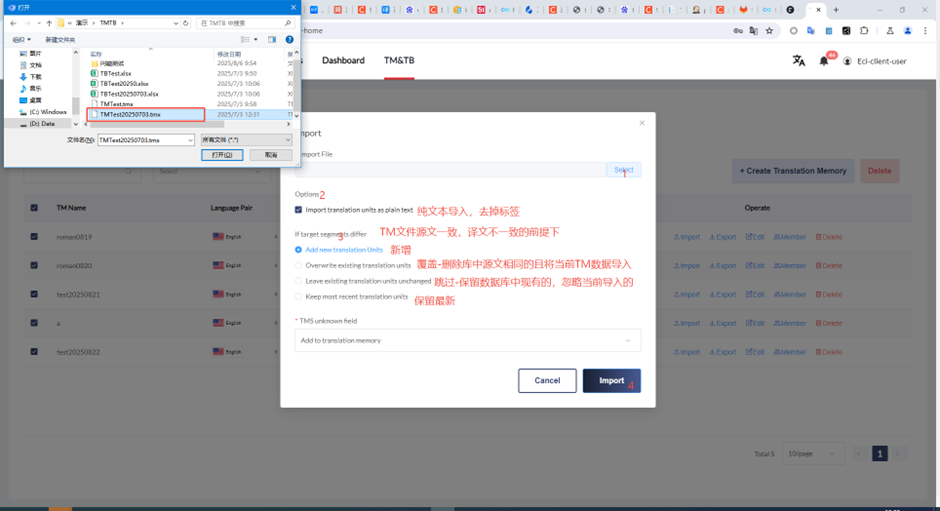
Task: Switch to the Dashboard tab
Action: pyautogui.click(x=343, y=61)
